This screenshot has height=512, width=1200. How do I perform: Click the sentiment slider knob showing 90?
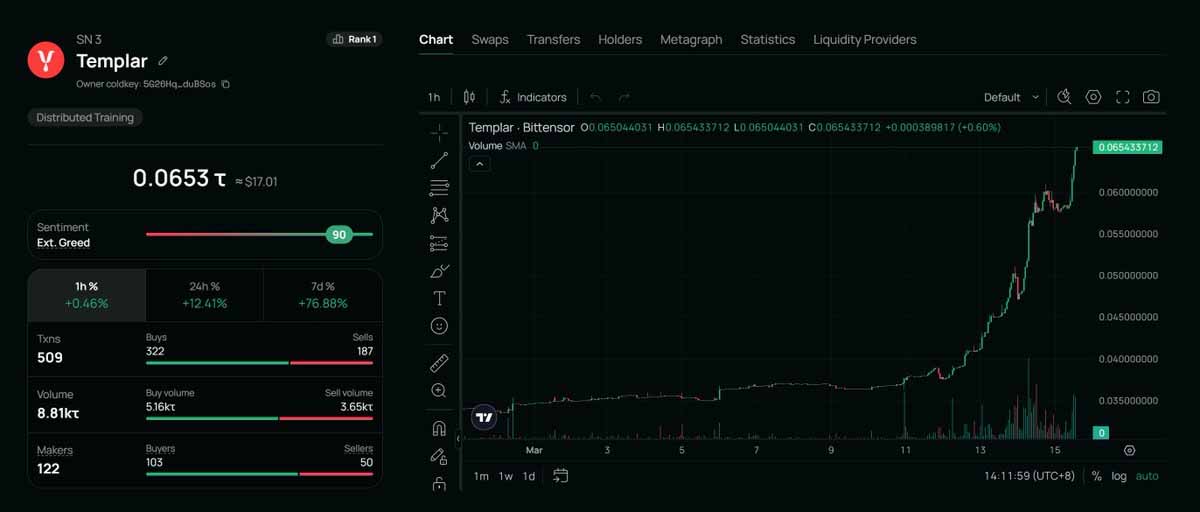tap(339, 235)
